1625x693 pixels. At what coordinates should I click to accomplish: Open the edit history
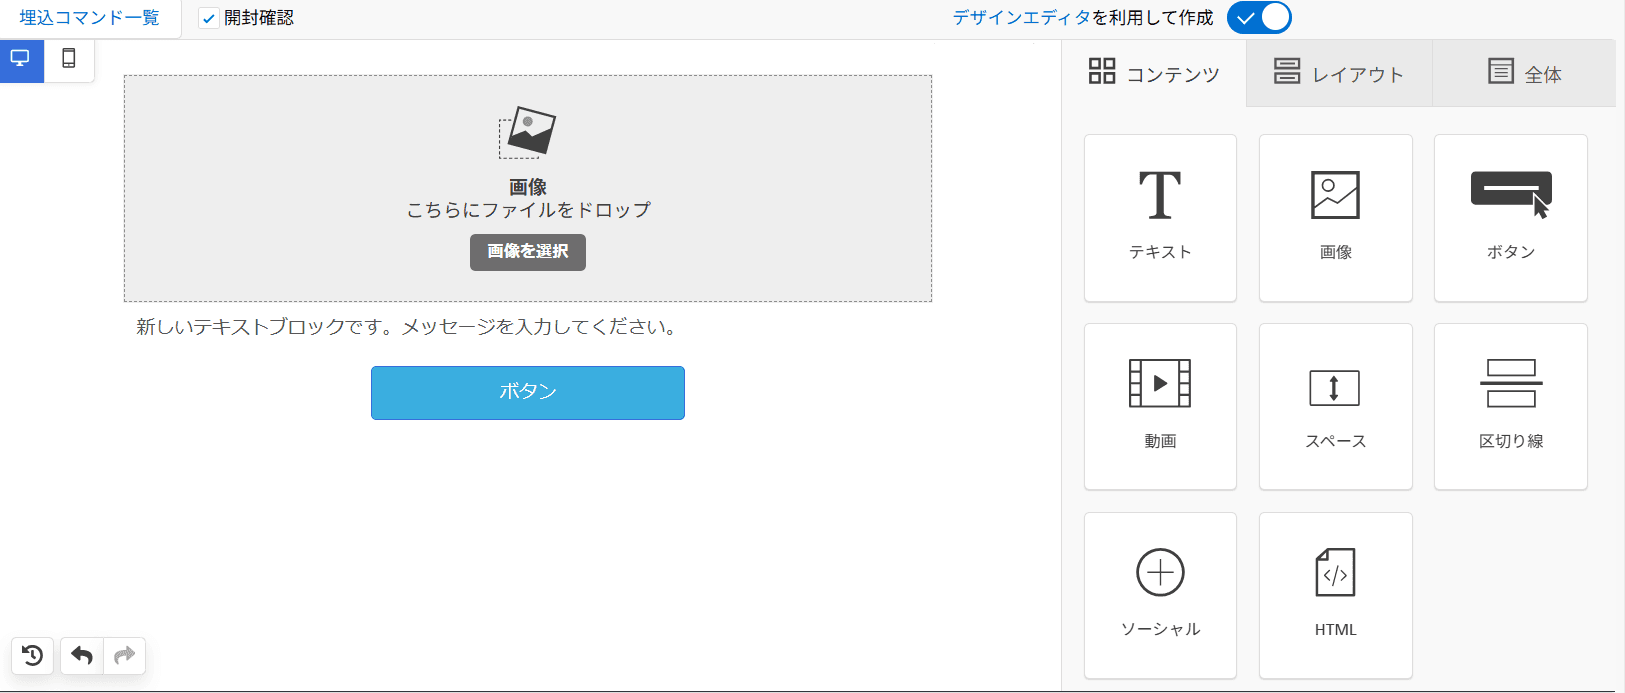33,656
